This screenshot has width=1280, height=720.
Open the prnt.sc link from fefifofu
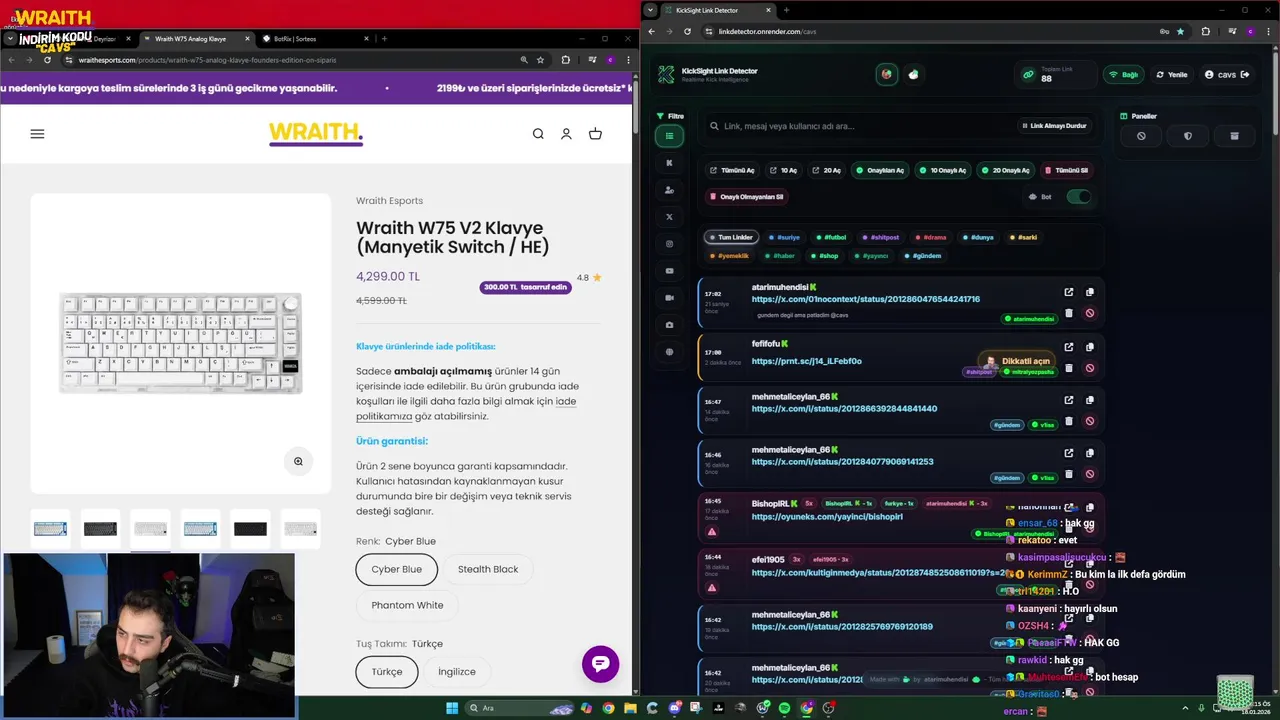(806, 361)
